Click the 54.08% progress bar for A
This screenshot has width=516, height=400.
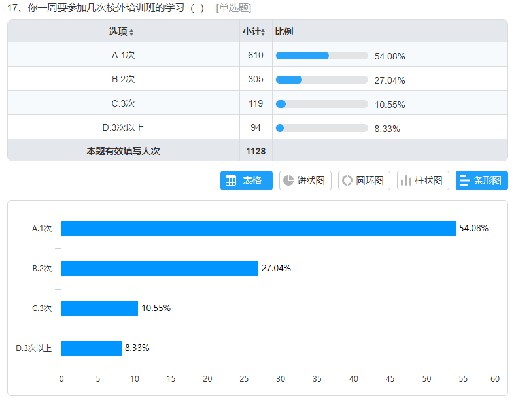tap(322, 56)
